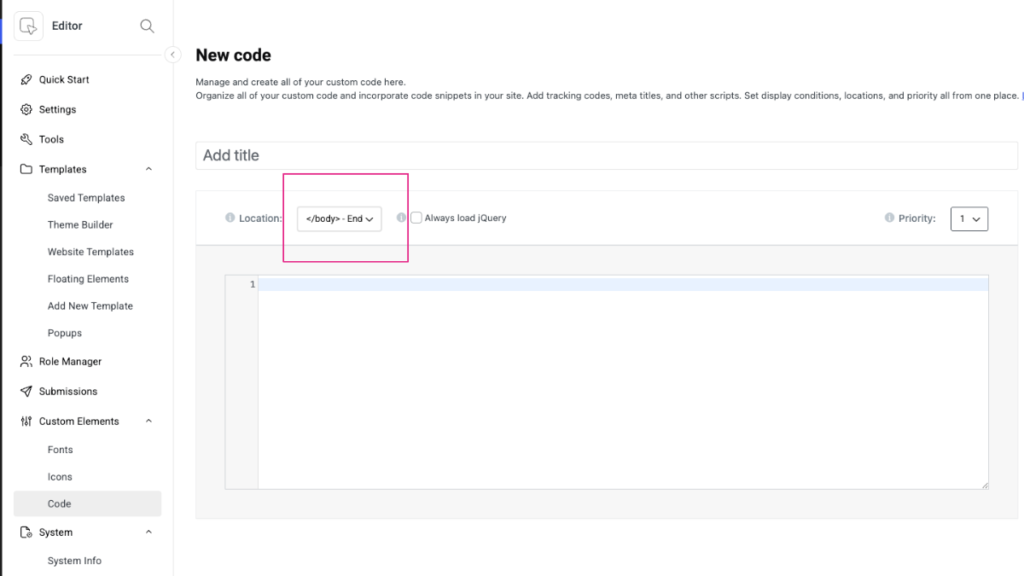Open Icons under Custom Elements

point(60,477)
